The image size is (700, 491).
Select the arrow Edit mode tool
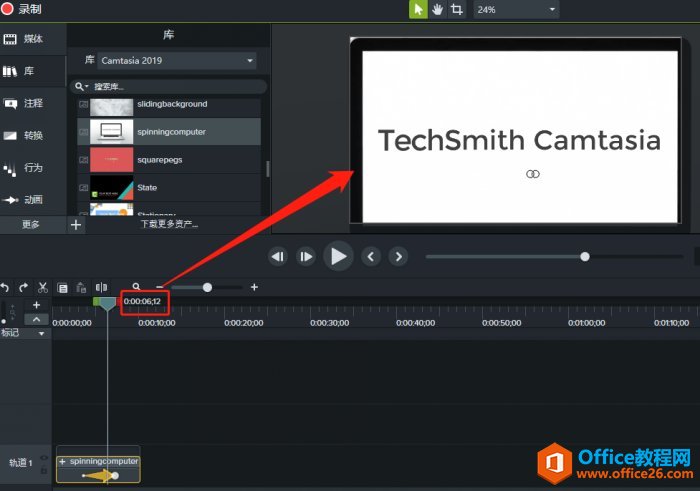click(x=418, y=9)
